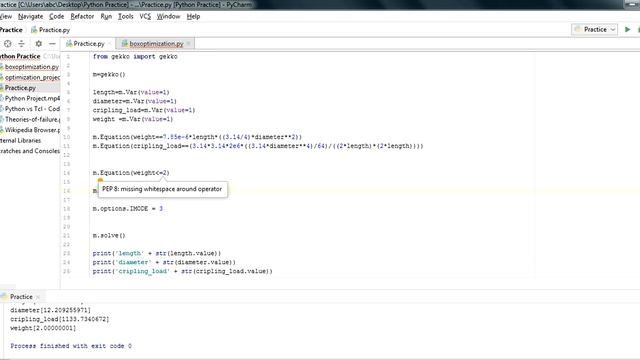
Task: Select Python Practice project root
Action: pos(20,56)
